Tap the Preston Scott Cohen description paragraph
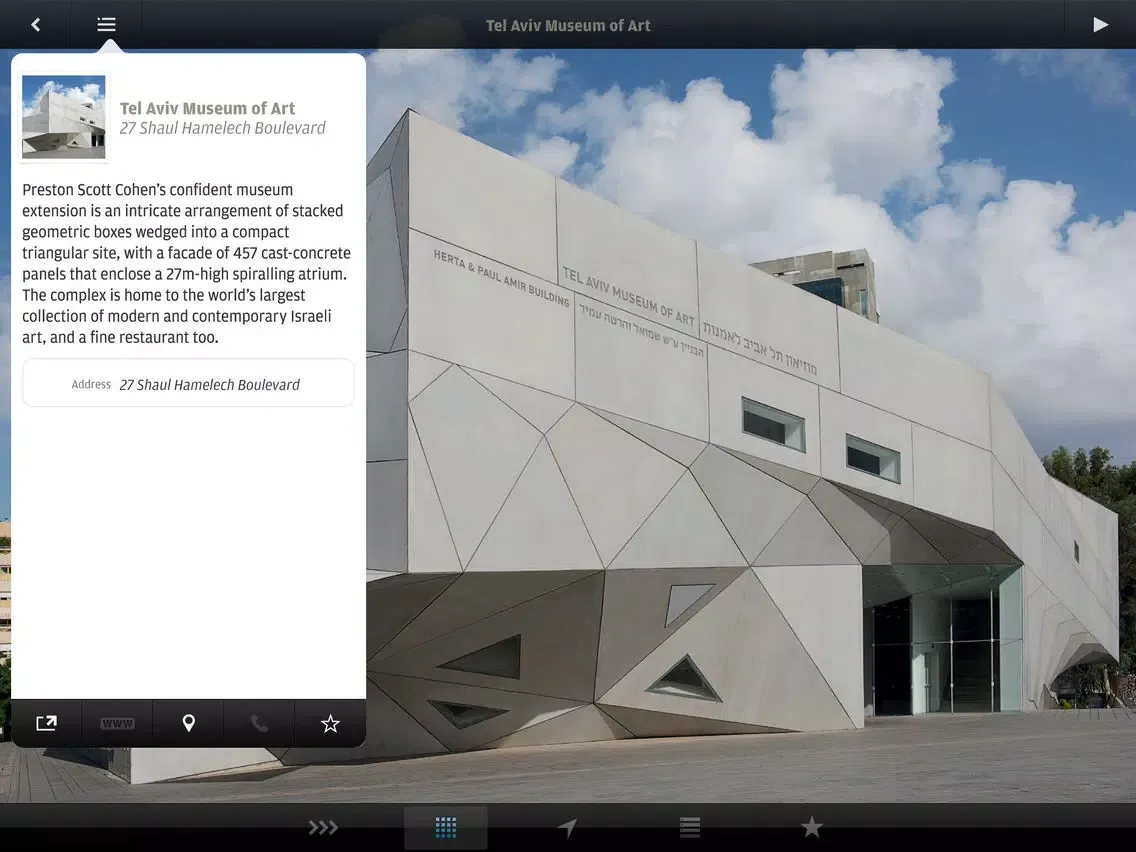The height and width of the screenshot is (852, 1136). click(186, 263)
